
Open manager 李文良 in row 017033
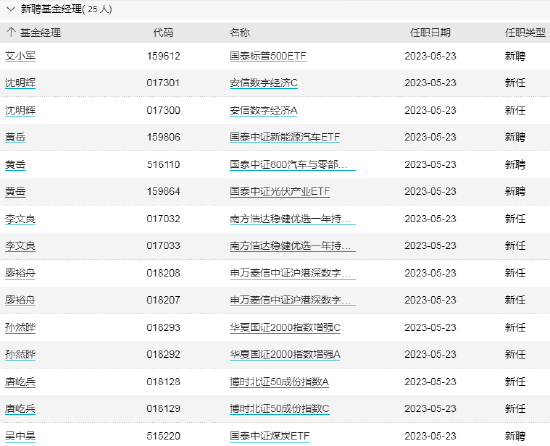[x=20, y=246]
